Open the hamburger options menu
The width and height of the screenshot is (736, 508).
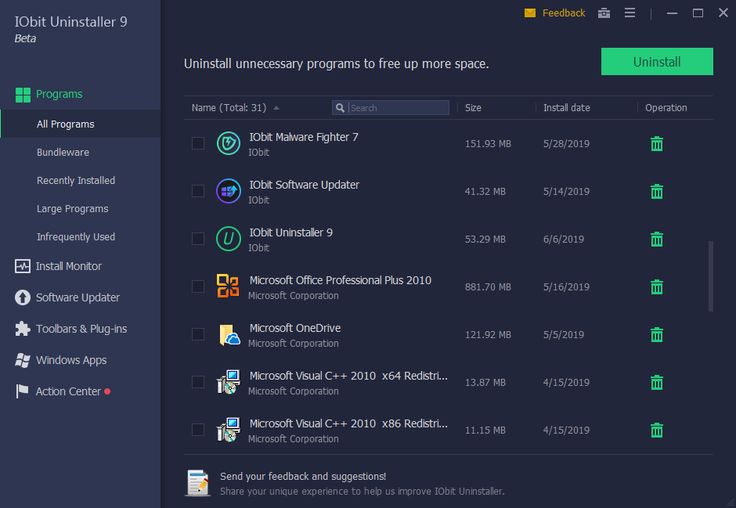630,13
